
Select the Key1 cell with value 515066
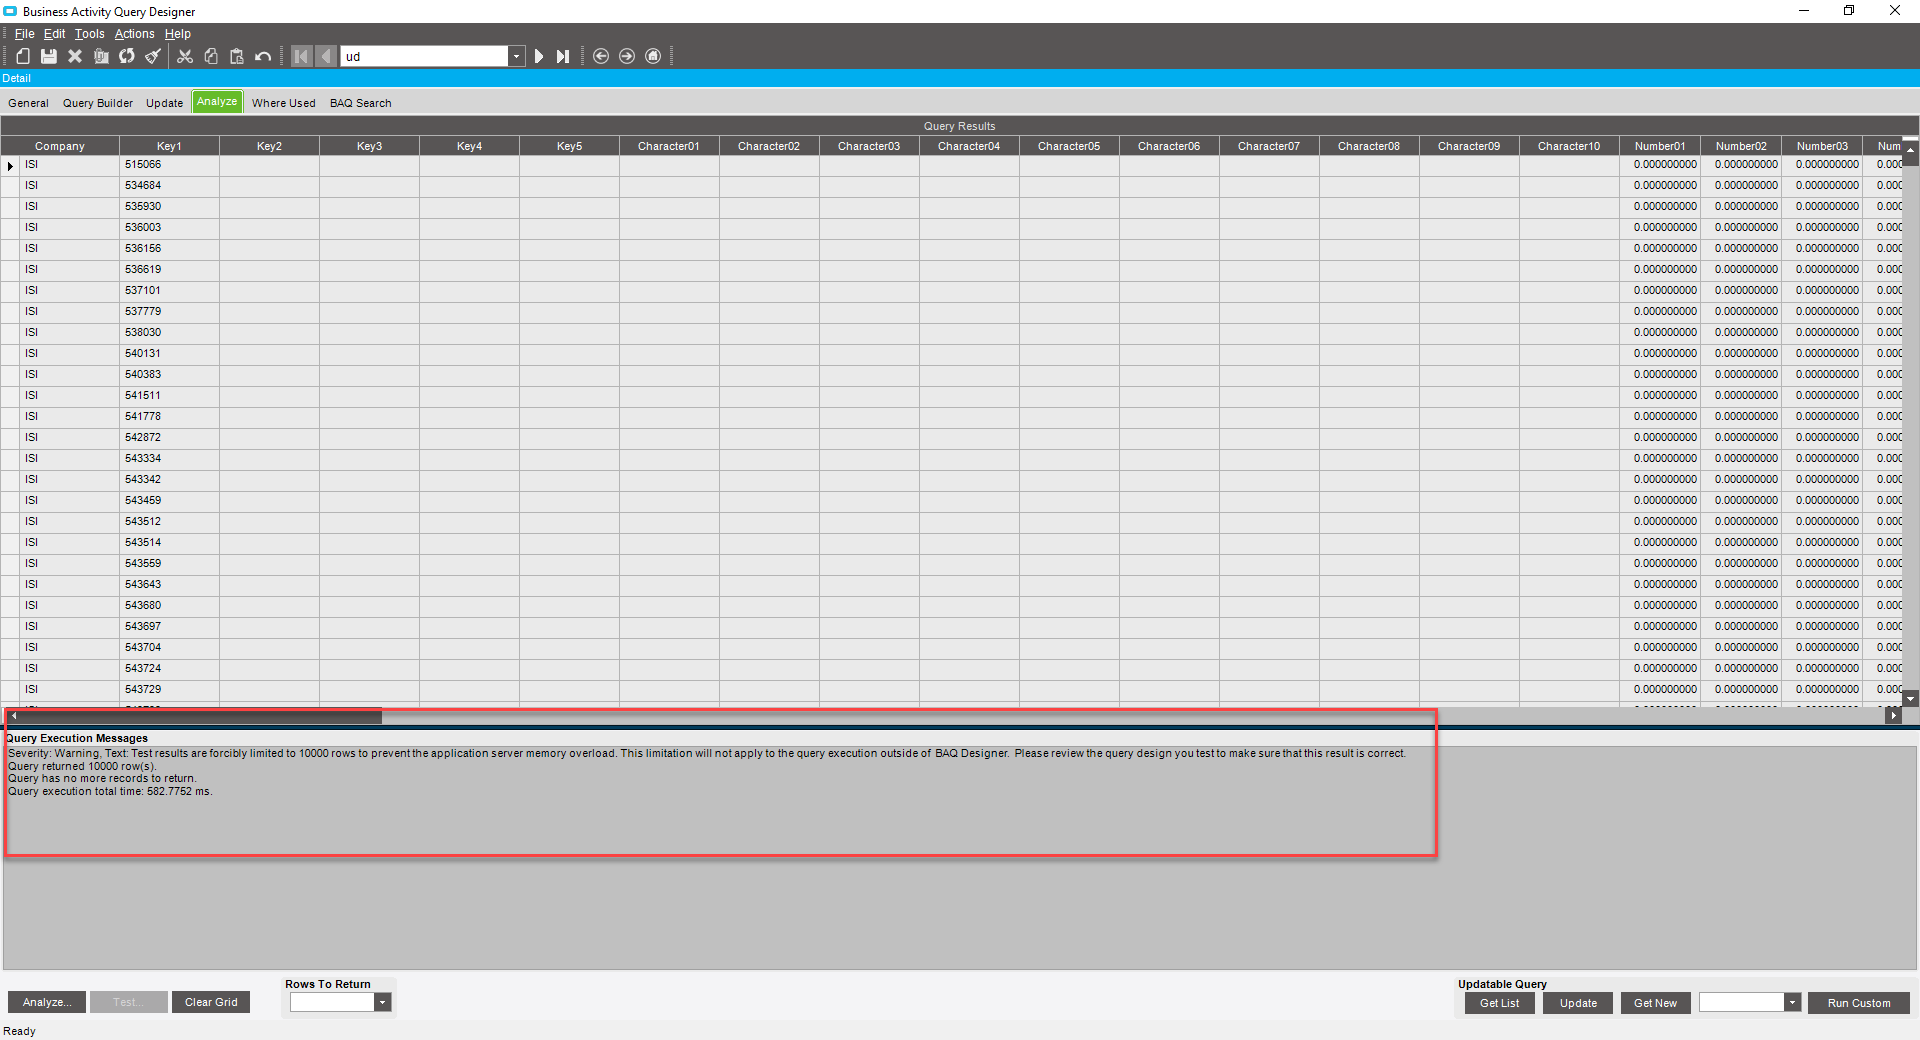(169, 165)
